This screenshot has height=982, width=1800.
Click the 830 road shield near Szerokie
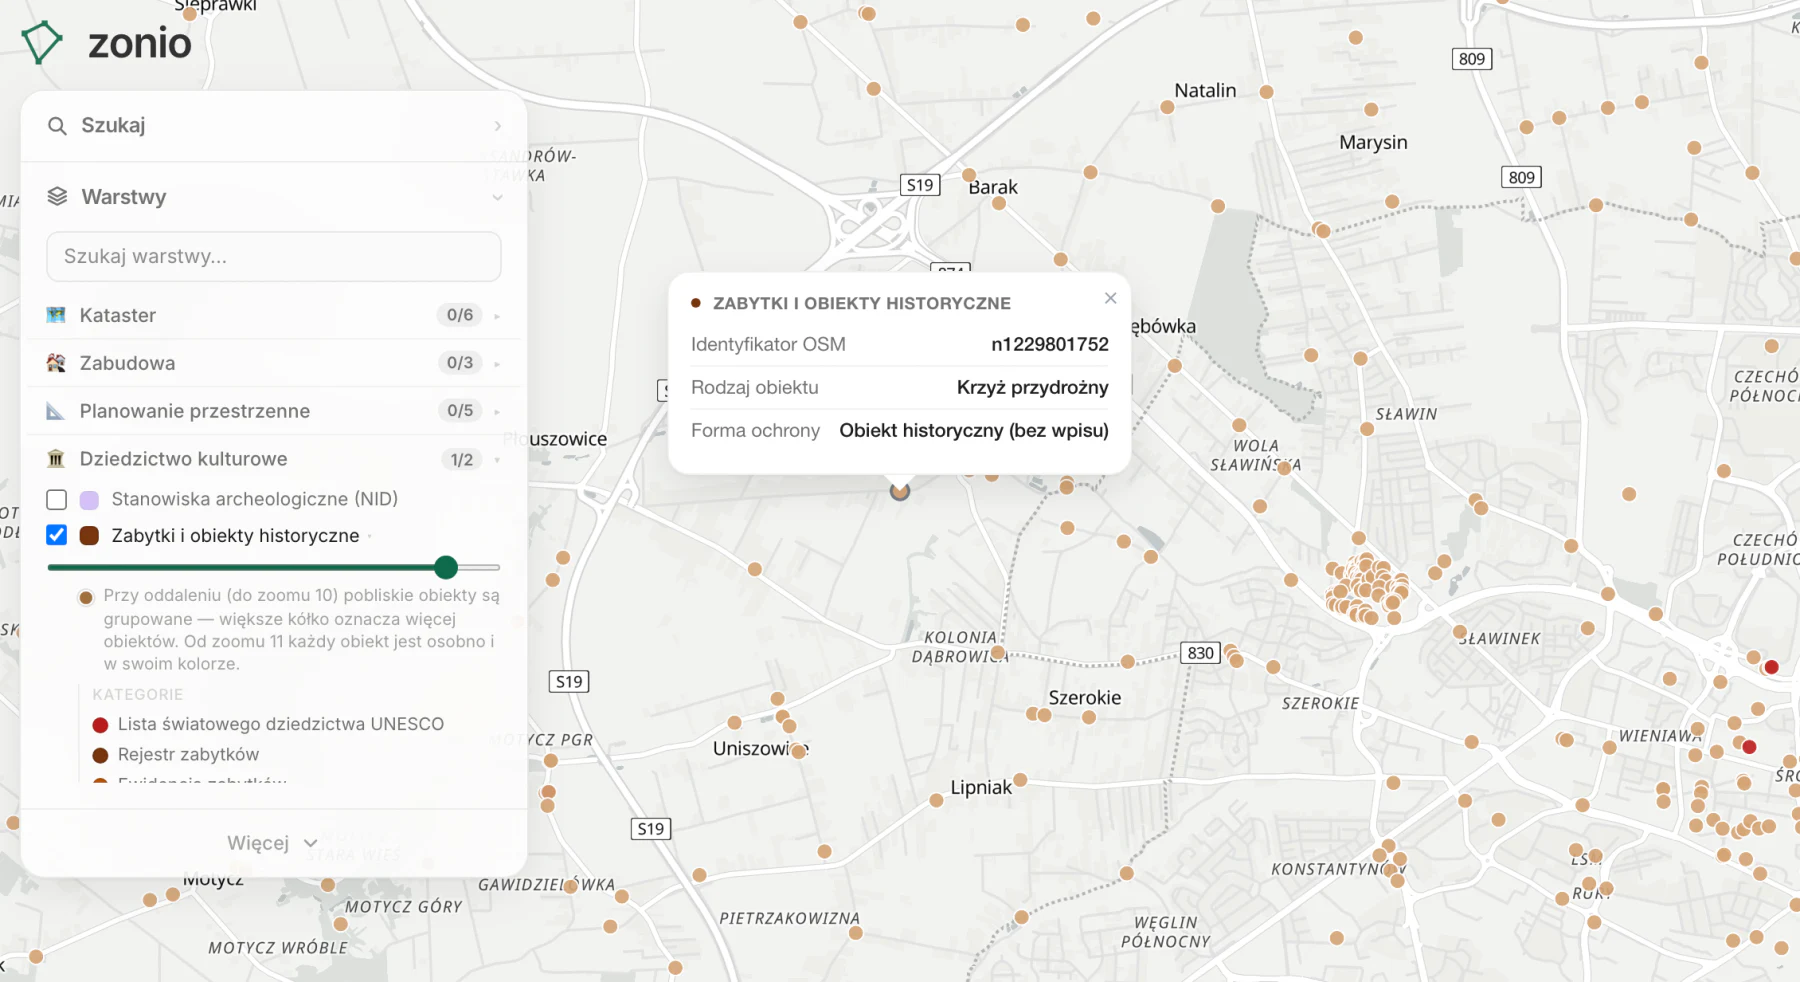1200,653
